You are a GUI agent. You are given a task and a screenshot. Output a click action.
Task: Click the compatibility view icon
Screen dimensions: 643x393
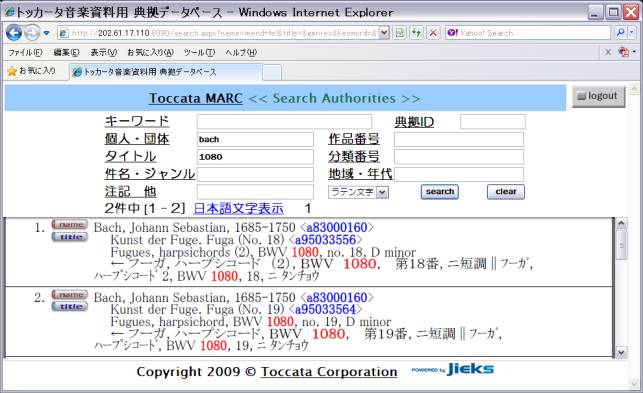coord(399,33)
